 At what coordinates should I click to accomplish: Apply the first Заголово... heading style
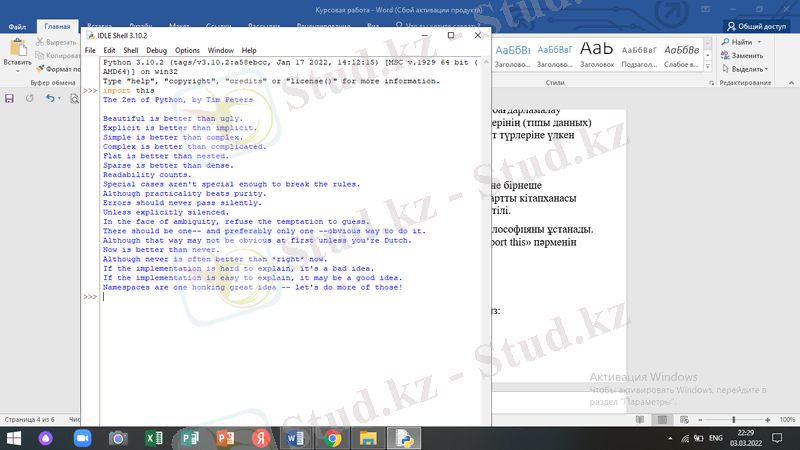pos(513,56)
